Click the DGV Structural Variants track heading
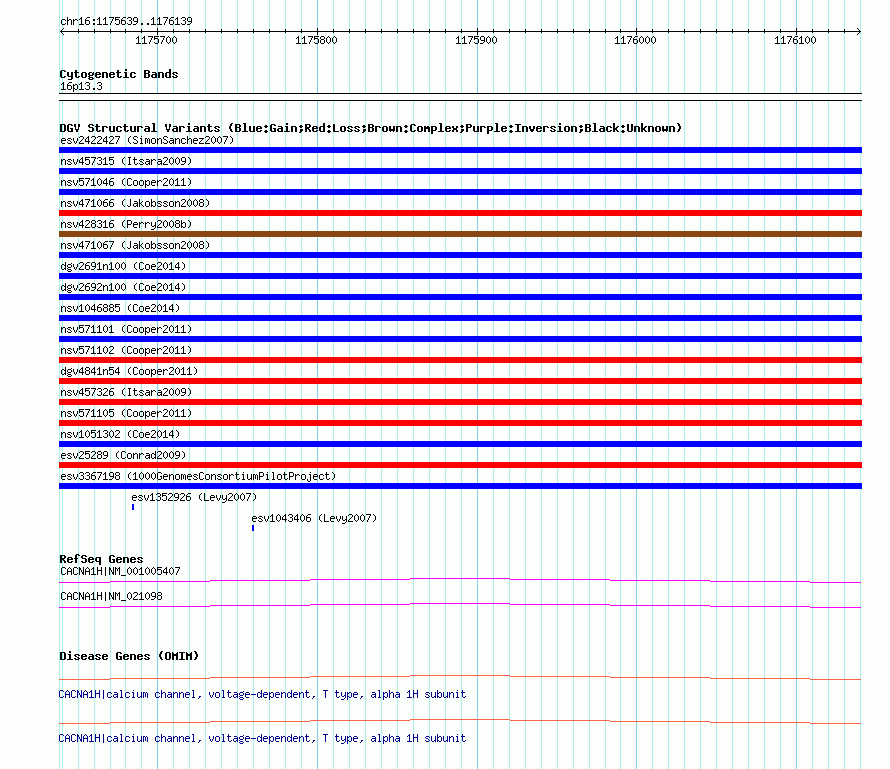Screen dimensions: 890x769 (x=370, y=128)
